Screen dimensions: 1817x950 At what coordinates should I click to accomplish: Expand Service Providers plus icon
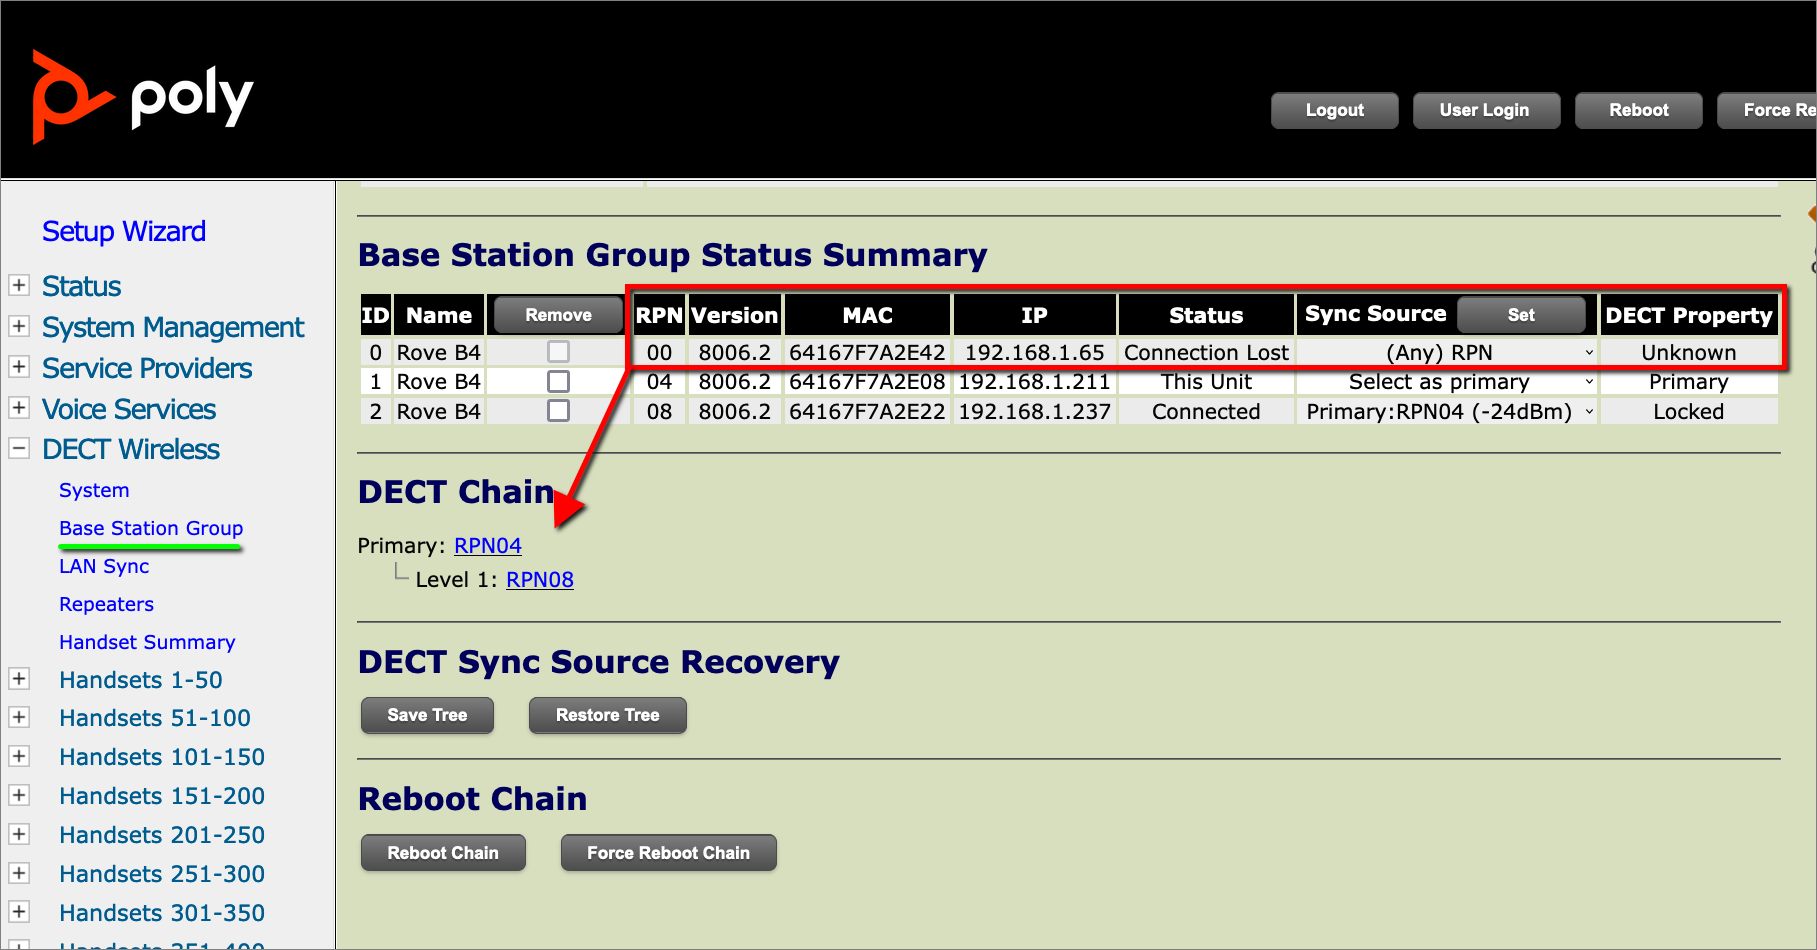coord(19,367)
